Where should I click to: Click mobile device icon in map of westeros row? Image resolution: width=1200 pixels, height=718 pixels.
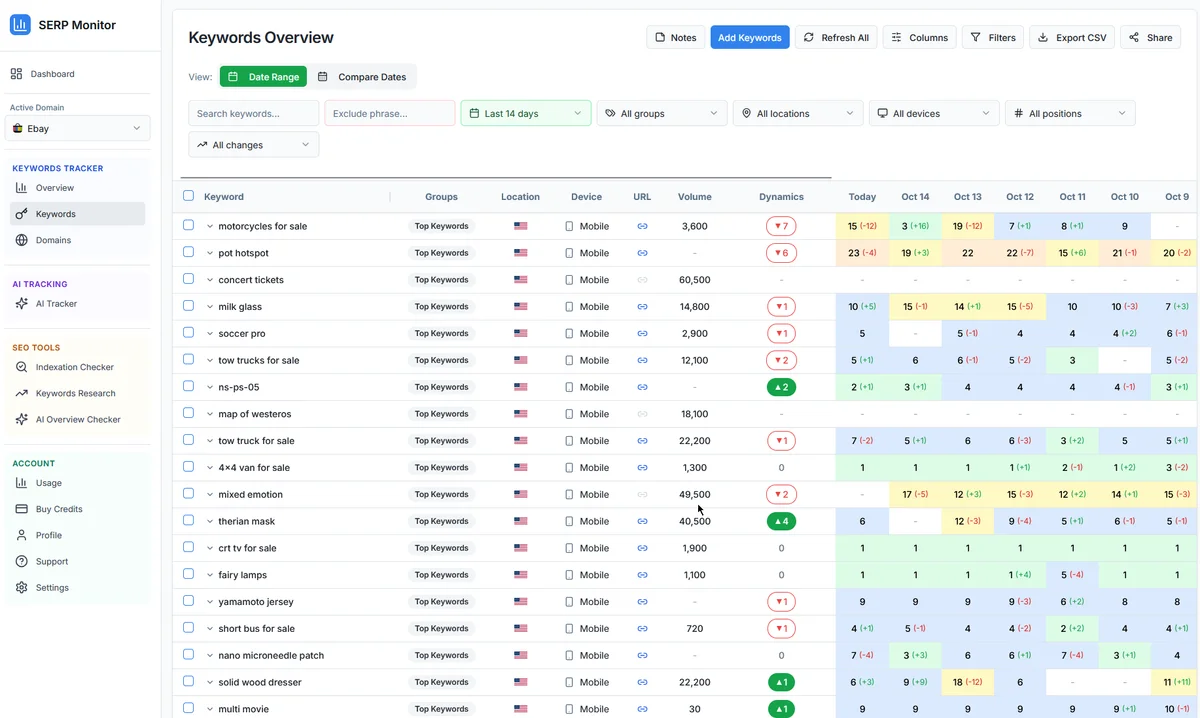(570, 414)
